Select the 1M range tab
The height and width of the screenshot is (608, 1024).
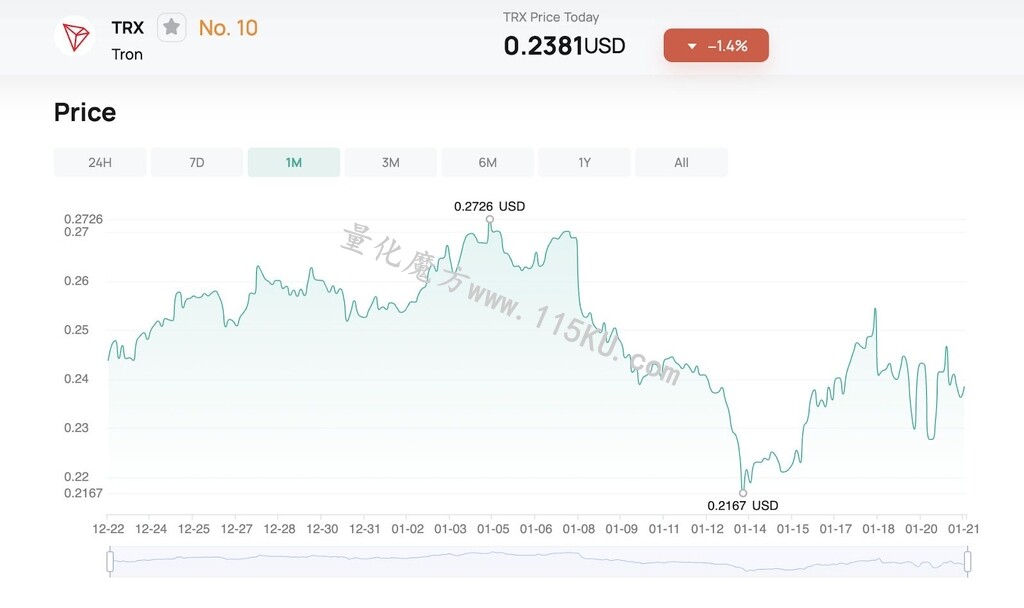point(294,163)
